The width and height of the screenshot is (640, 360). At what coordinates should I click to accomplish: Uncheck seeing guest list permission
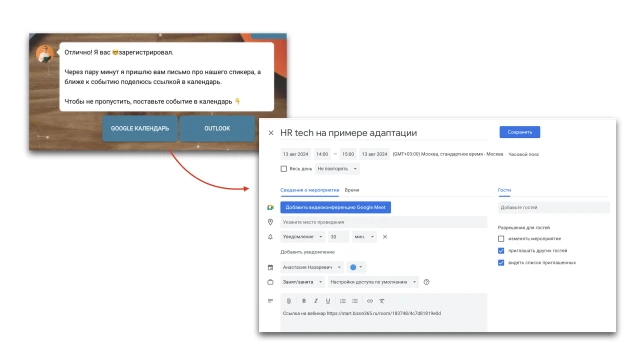501,263
